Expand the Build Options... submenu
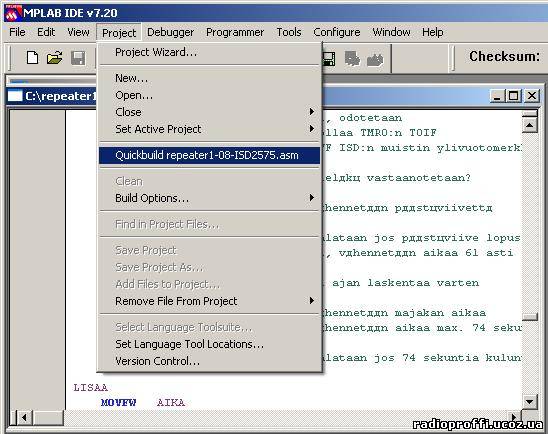 tap(209, 198)
